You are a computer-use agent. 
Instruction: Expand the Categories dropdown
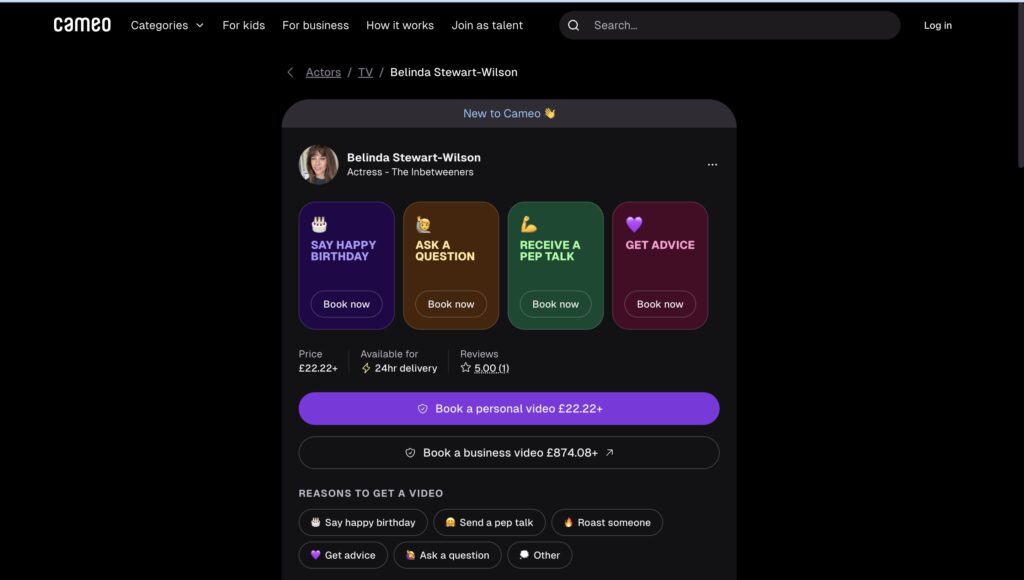tap(167, 25)
